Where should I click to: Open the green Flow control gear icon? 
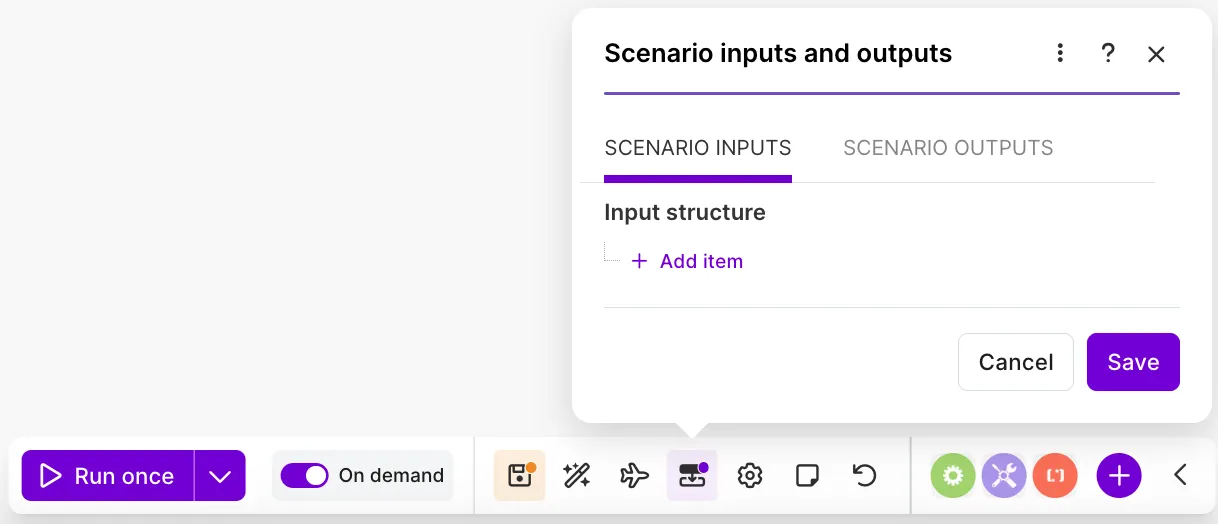click(953, 476)
